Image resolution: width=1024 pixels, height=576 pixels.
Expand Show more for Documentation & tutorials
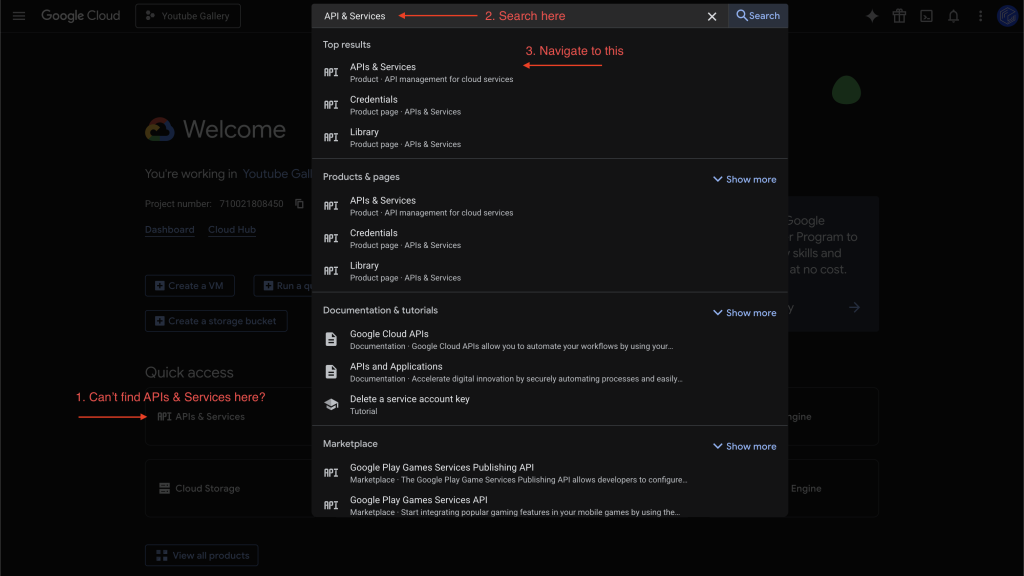(x=744, y=313)
